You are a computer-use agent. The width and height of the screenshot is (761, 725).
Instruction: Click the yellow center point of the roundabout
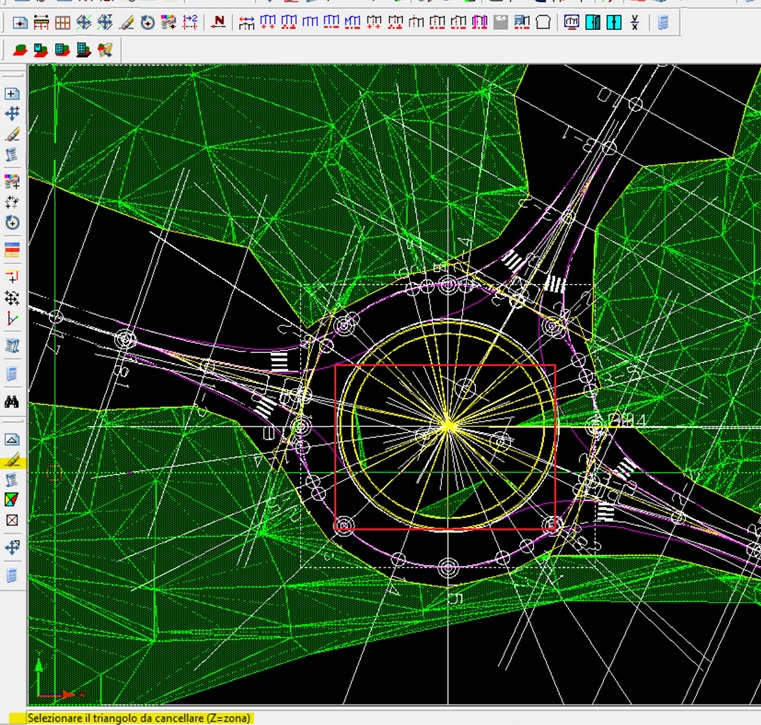(x=449, y=427)
